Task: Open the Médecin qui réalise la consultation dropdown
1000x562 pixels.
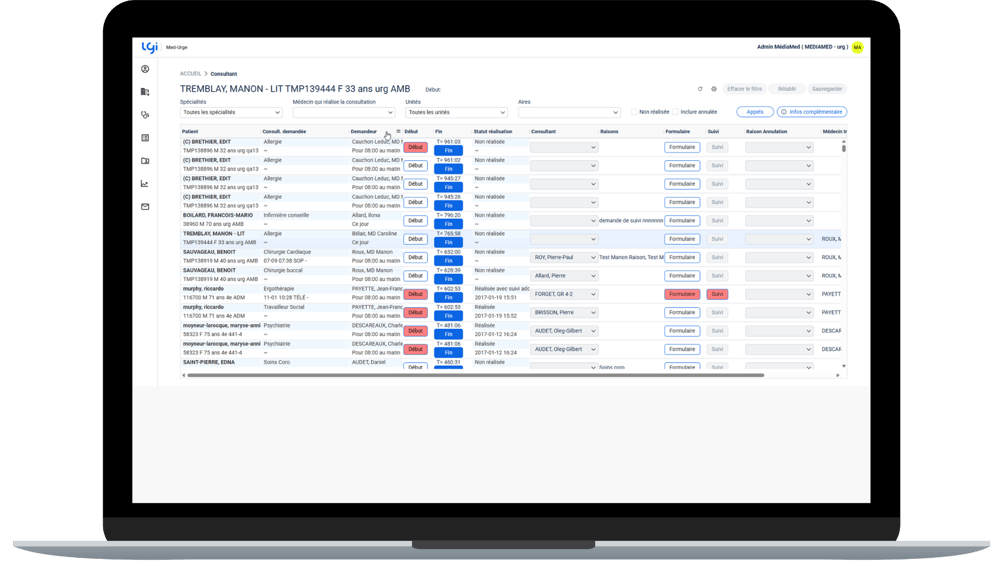Action: click(343, 113)
